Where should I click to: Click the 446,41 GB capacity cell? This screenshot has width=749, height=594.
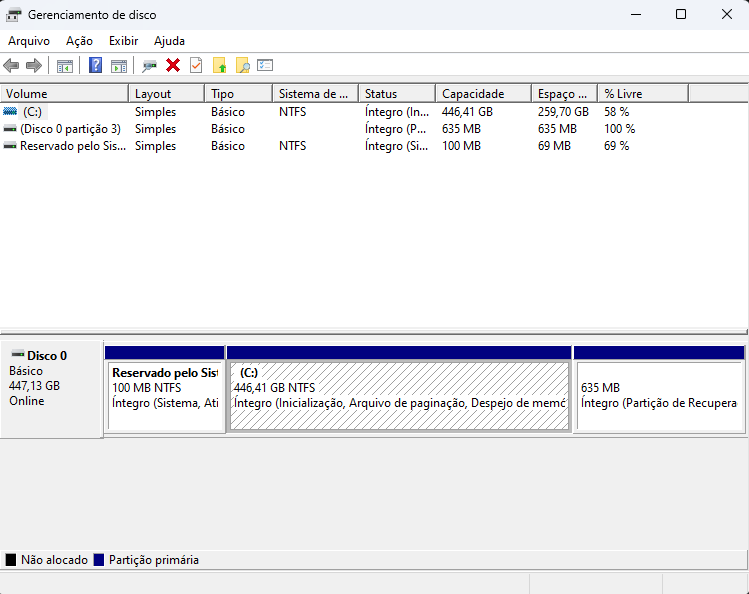tap(467, 112)
